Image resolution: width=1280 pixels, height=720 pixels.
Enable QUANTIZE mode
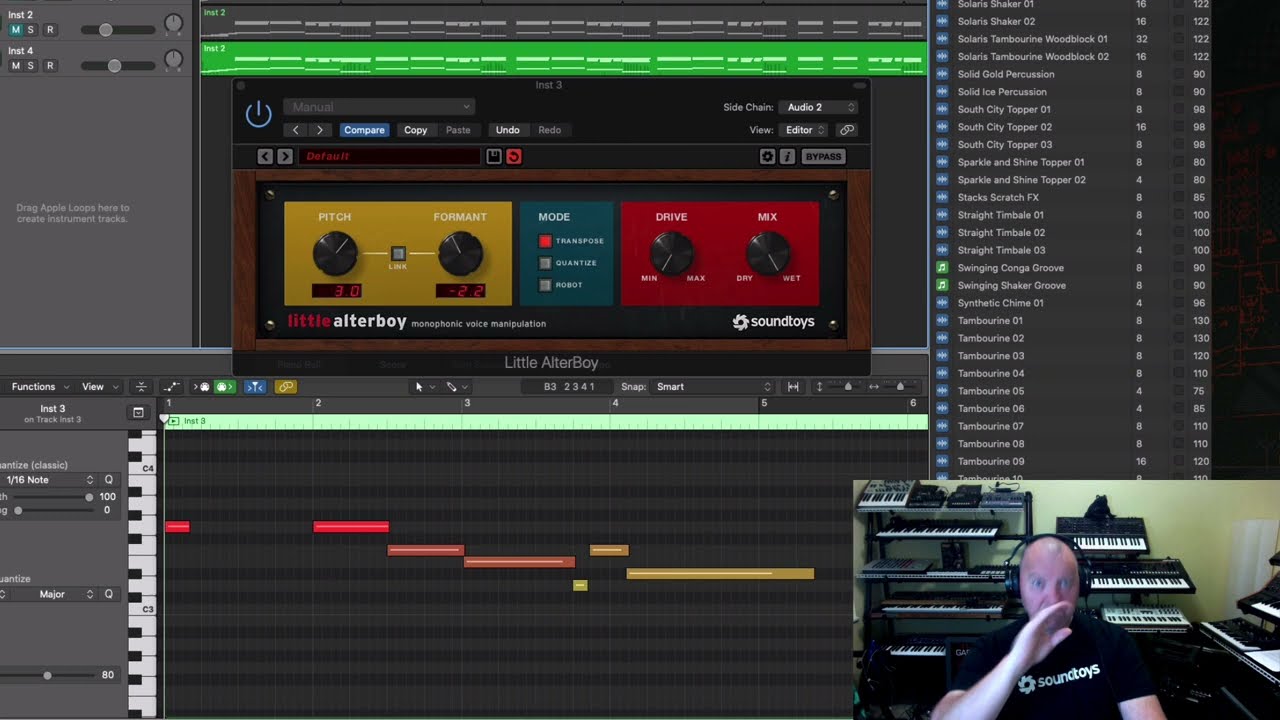click(545, 263)
